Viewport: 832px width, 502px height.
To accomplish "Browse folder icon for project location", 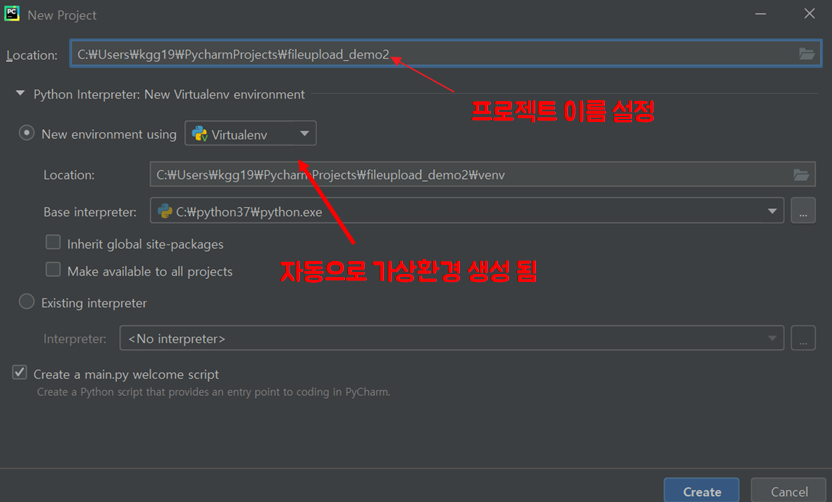I will [x=807, y=54].
